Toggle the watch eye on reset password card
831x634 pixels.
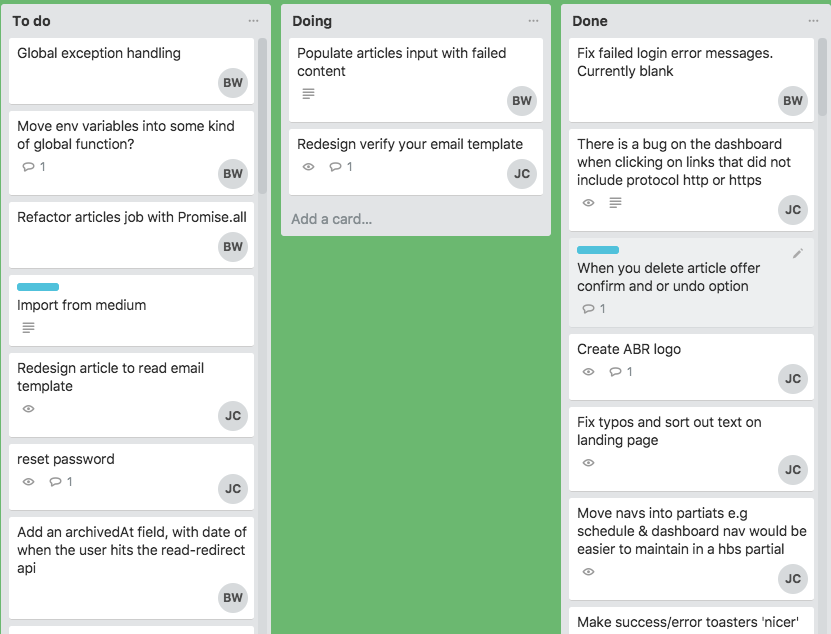pos(28,482)
